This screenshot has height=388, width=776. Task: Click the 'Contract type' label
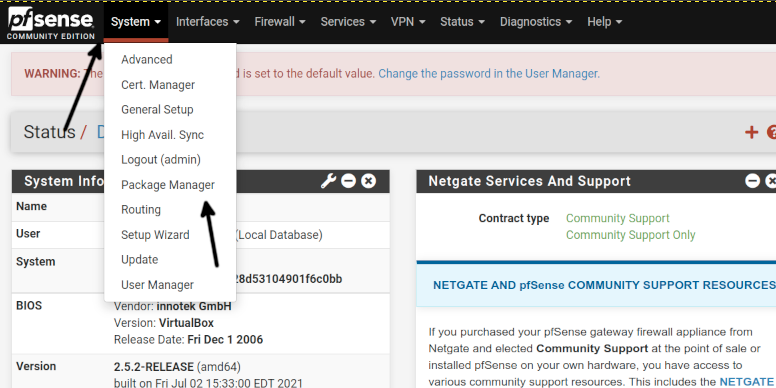pos(514,218)
